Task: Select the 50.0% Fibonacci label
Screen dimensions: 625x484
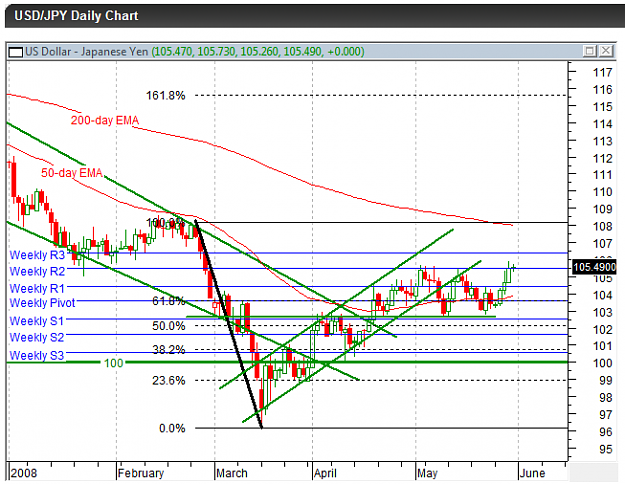Action: point(169,326)
